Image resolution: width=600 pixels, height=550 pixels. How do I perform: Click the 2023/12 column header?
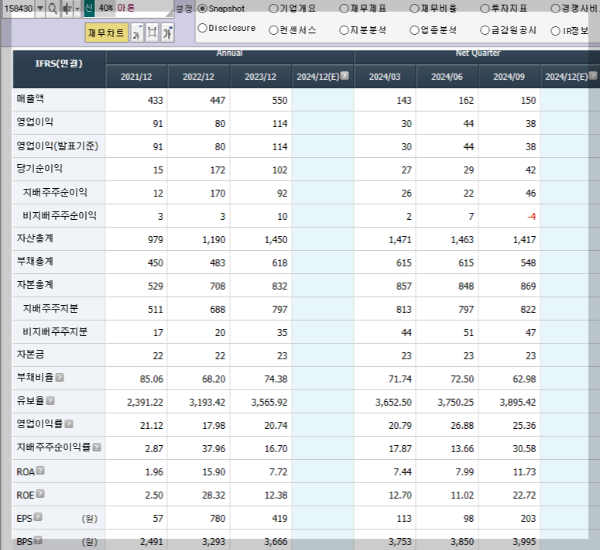pos(261,77)
